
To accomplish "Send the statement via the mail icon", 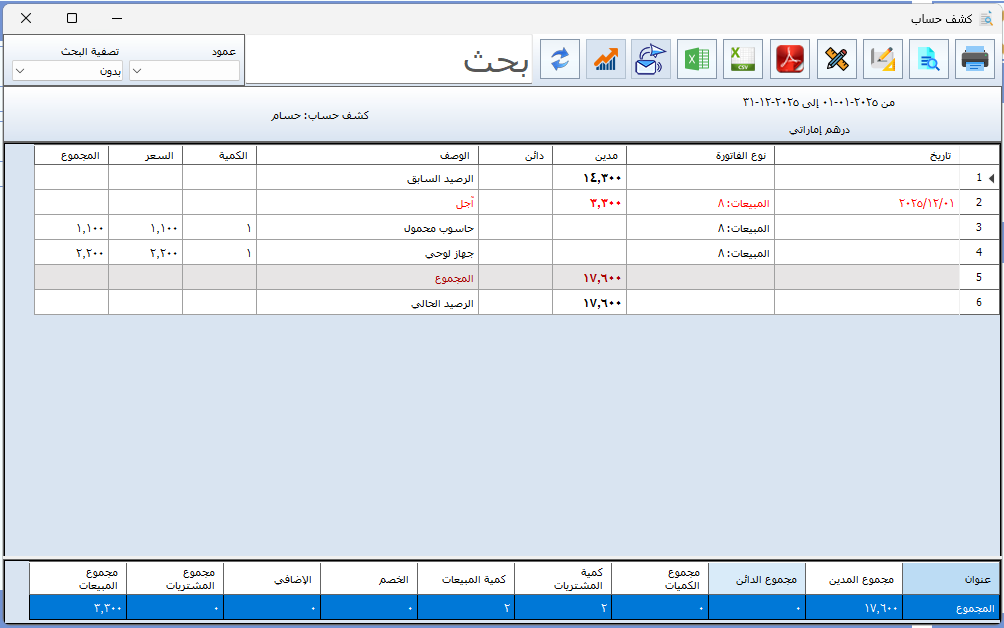I will coord(651,59).
